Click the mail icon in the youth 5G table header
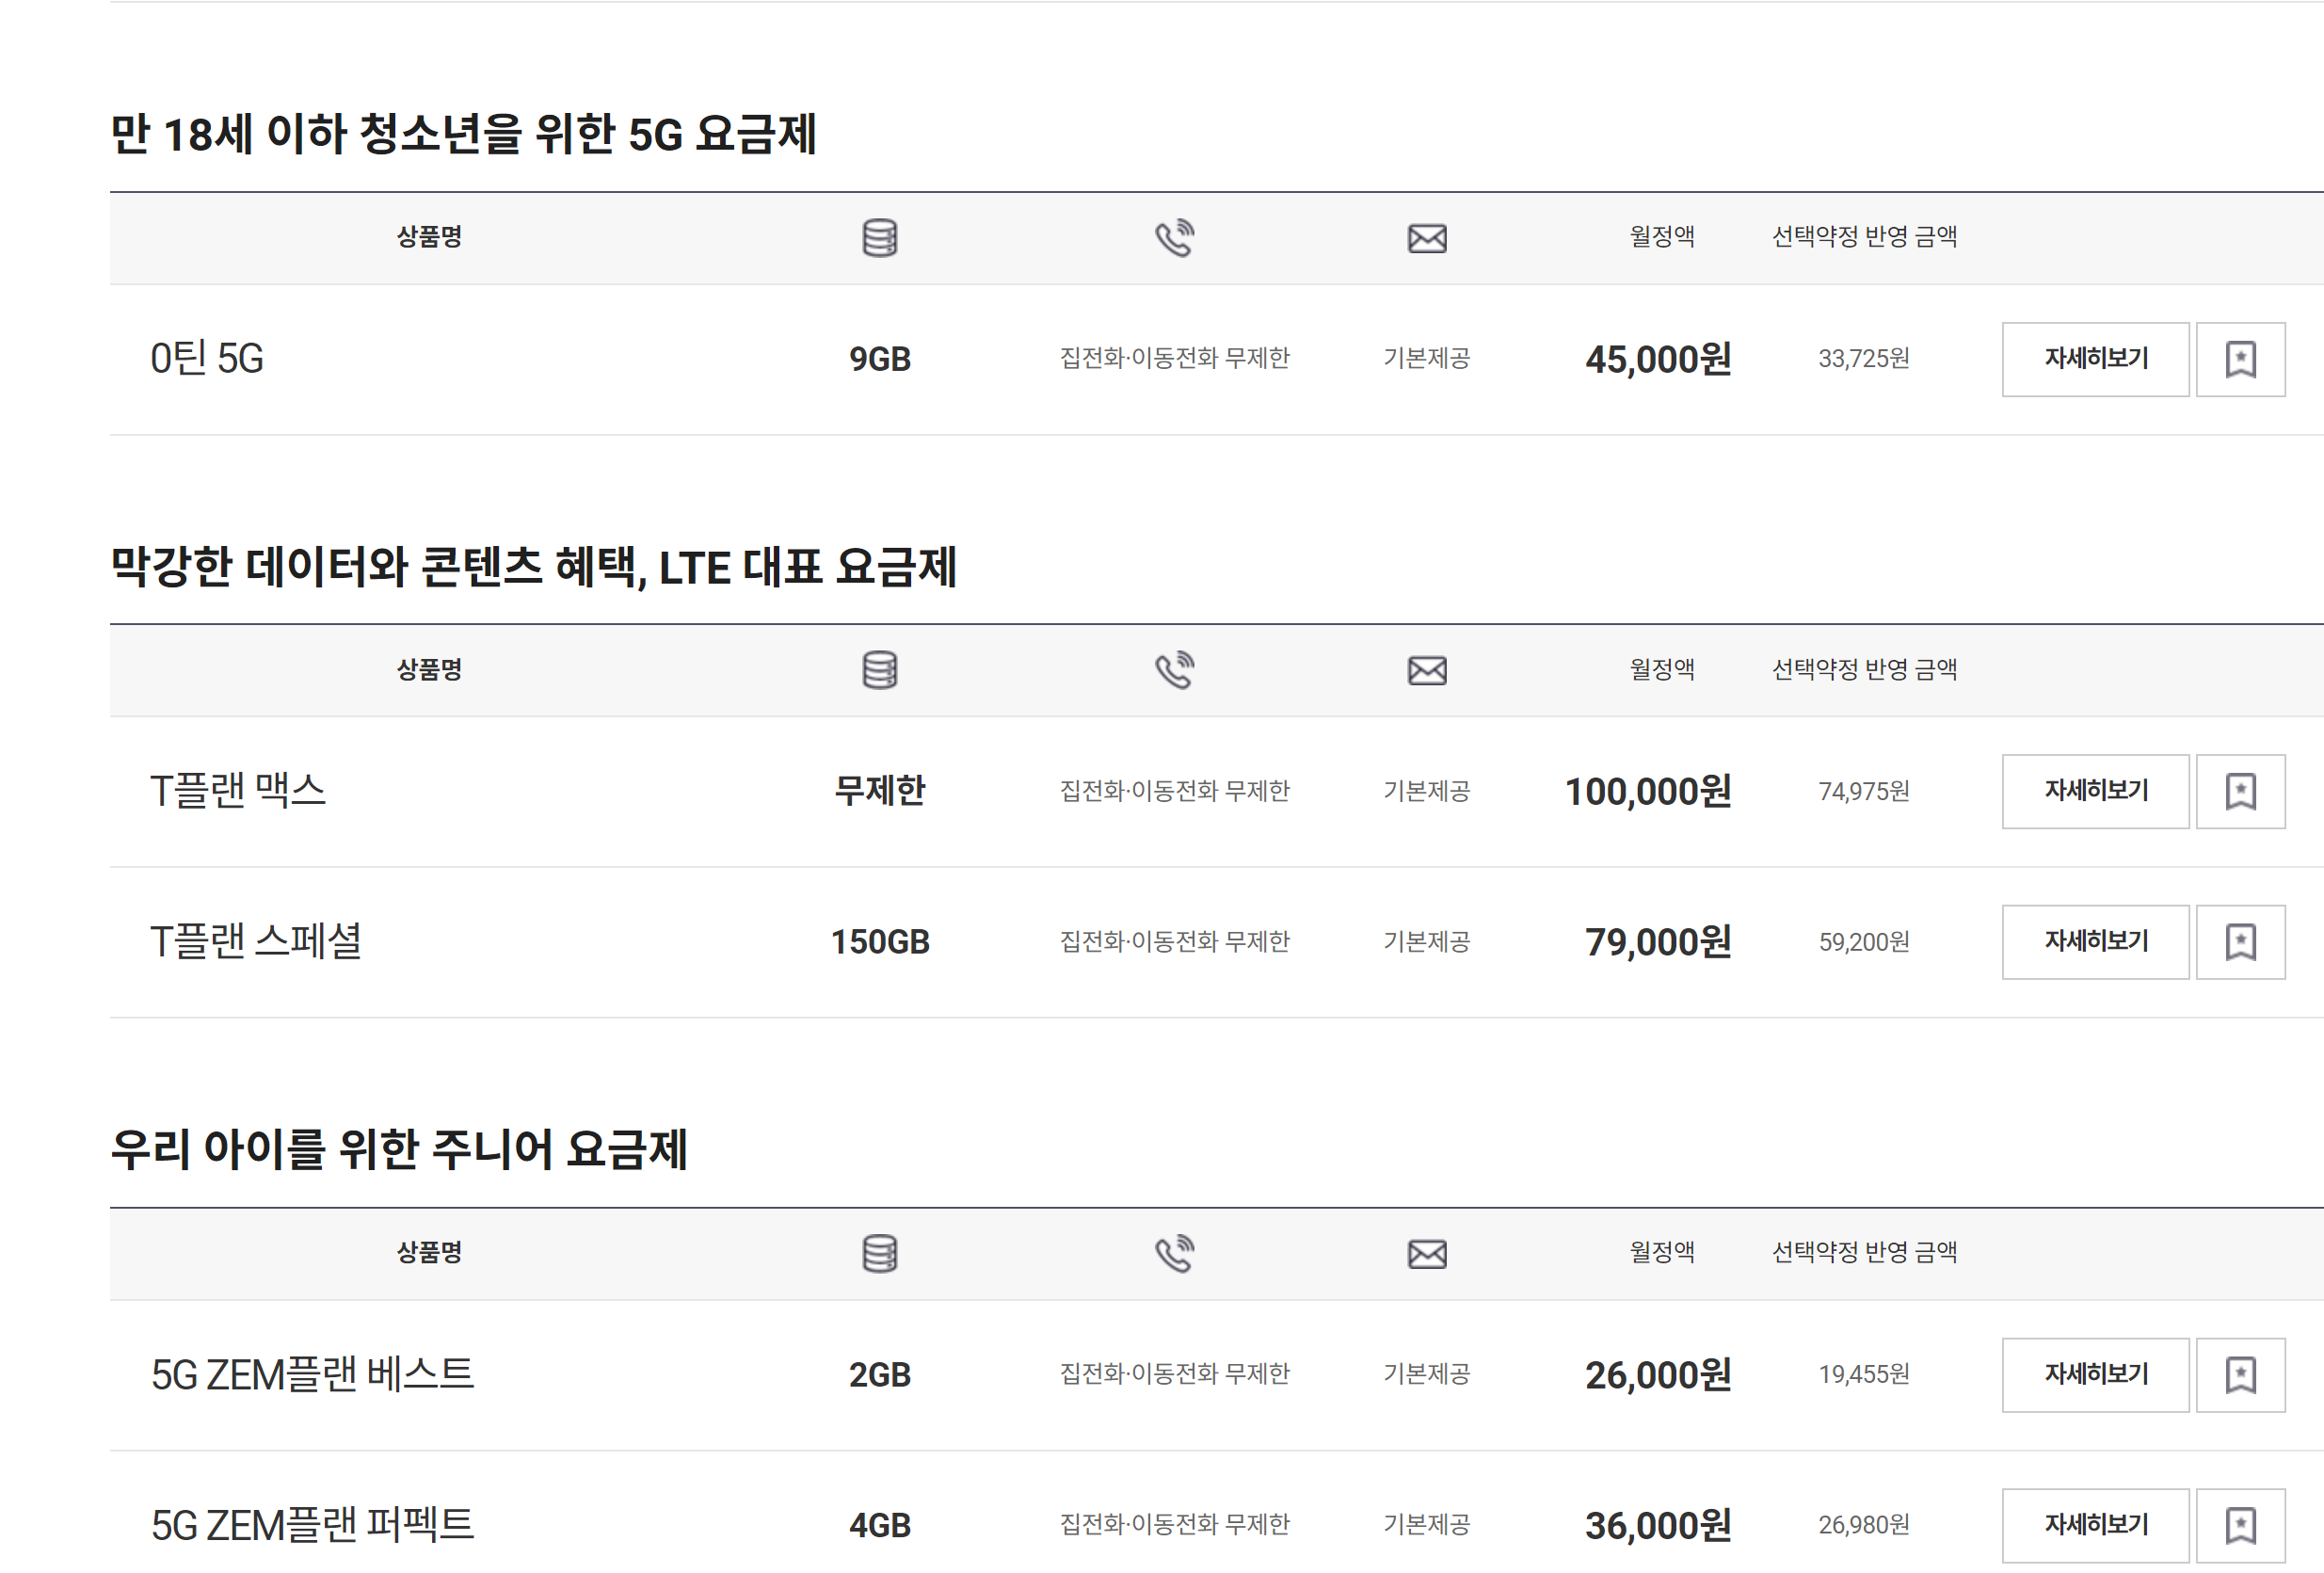 1427,237
